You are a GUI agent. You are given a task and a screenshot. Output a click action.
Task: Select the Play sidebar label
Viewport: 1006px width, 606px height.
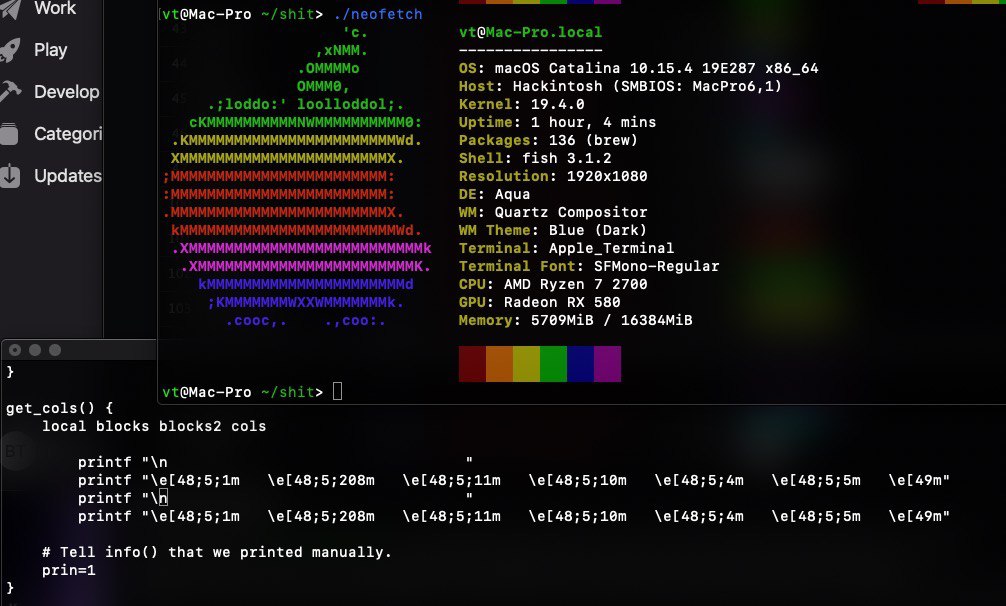coord(51,50)
